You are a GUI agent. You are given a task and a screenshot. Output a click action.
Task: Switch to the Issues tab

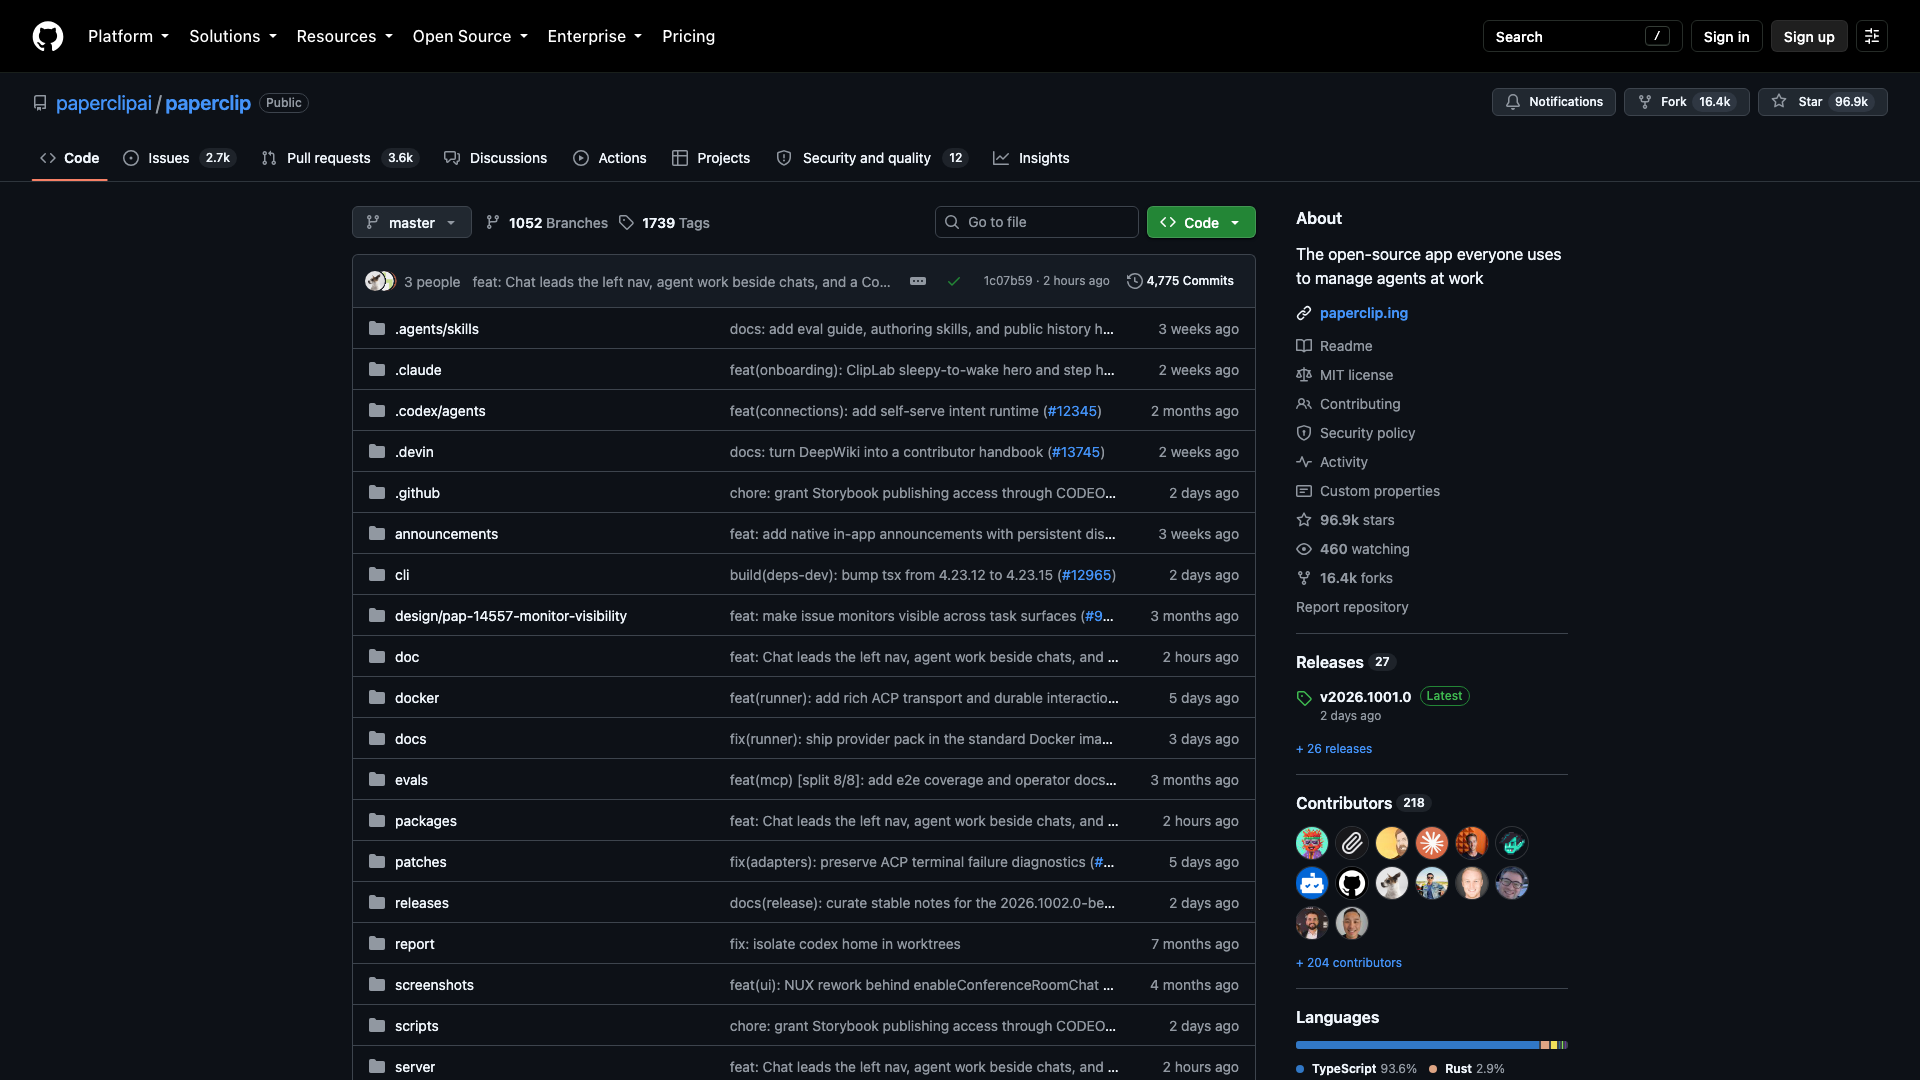pos(179,158)
